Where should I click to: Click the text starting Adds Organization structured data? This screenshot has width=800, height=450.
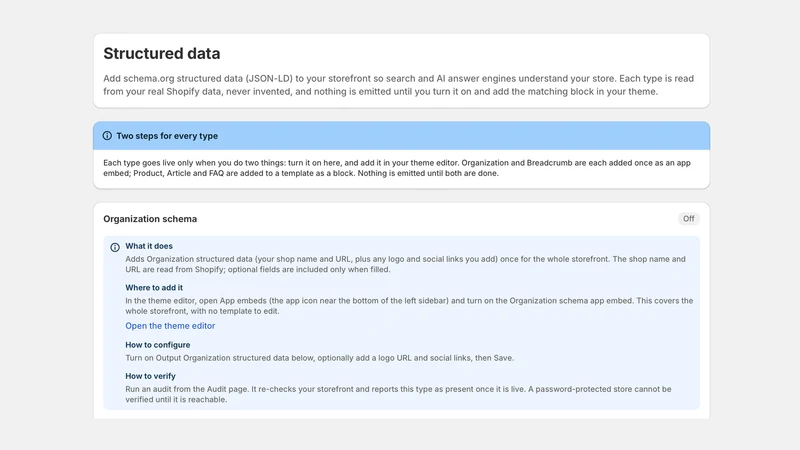point(406,264)
